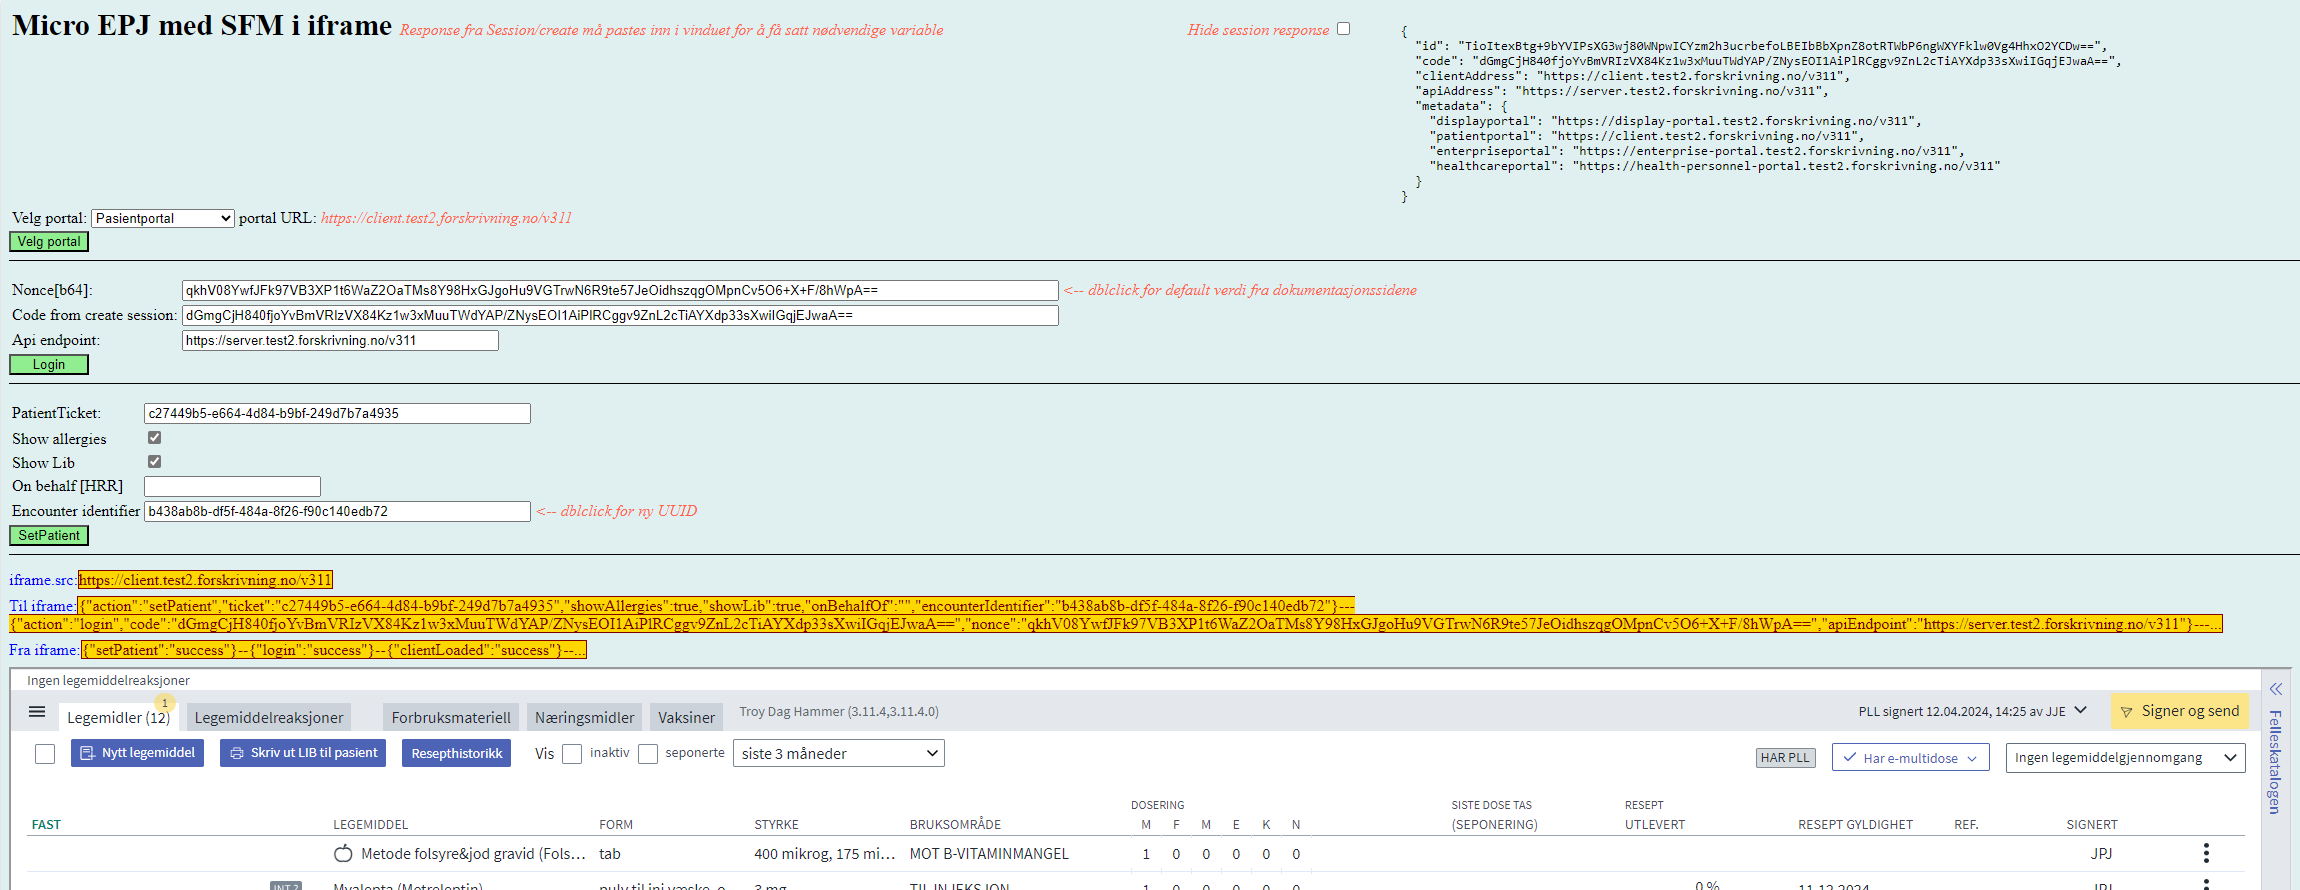This screenshot has width=2300, height=890.
Task: Uncheck Show Lib checkbox
Action: pos(154,461)
